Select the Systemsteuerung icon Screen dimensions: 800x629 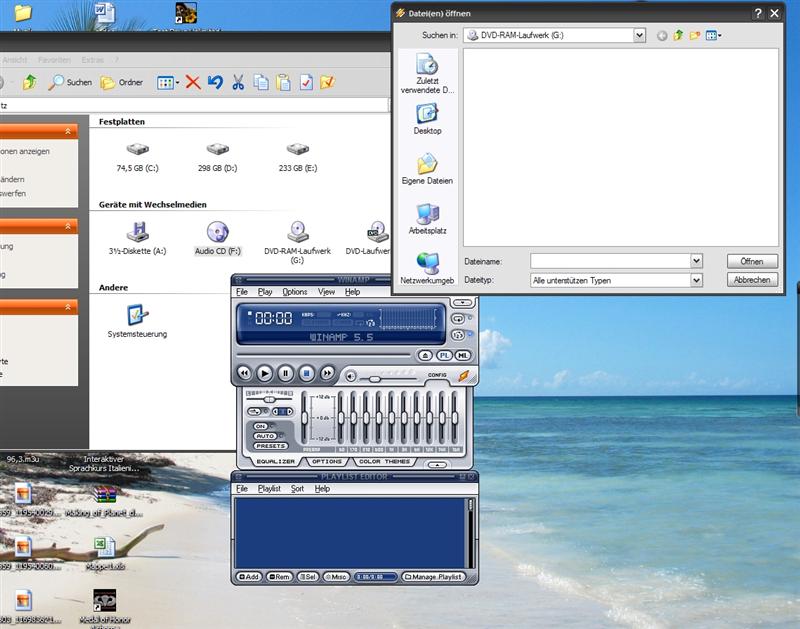pyautogui.click(x=137, y=321)
